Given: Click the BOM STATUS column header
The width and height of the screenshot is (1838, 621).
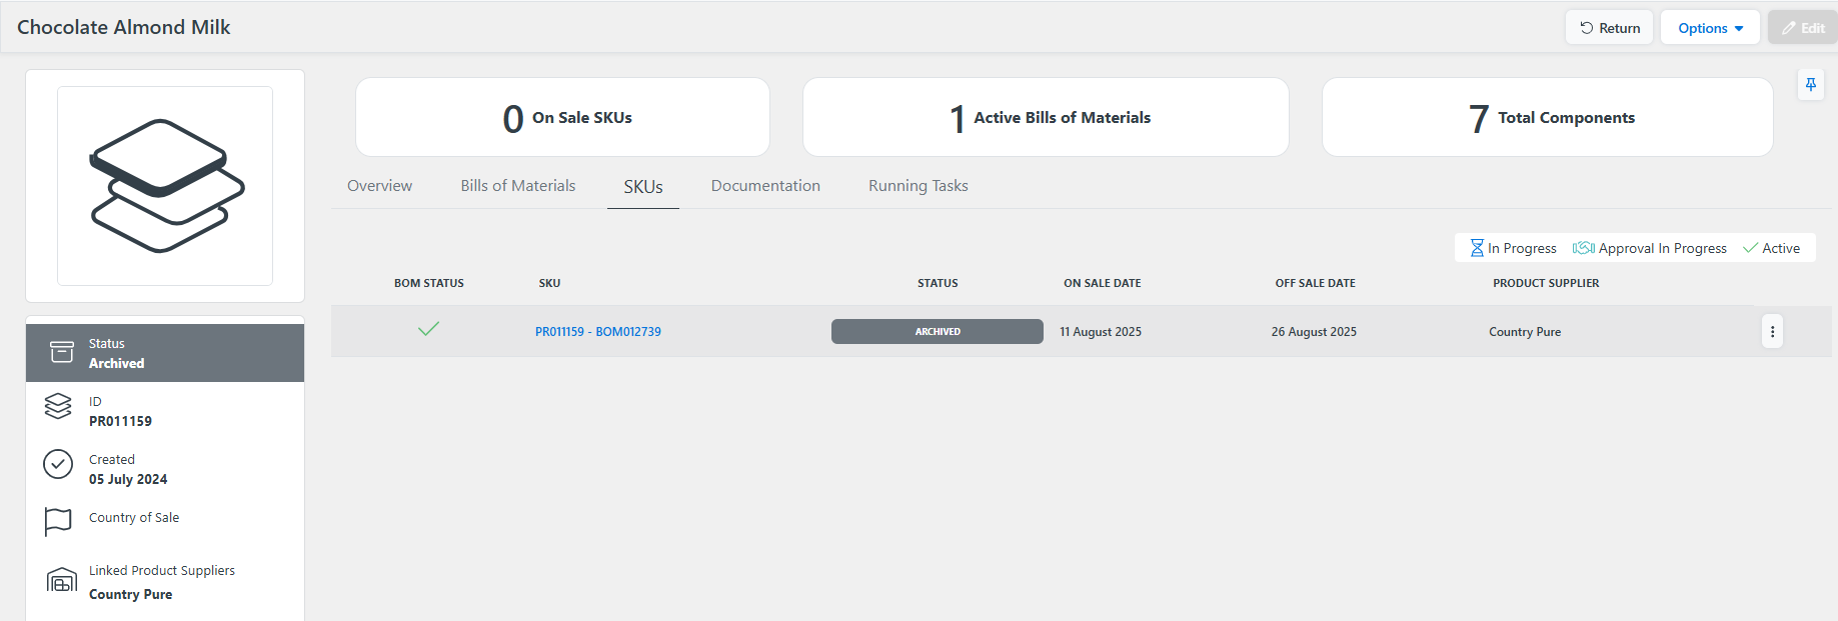Looking at the screenshot, I should (429, 283).
